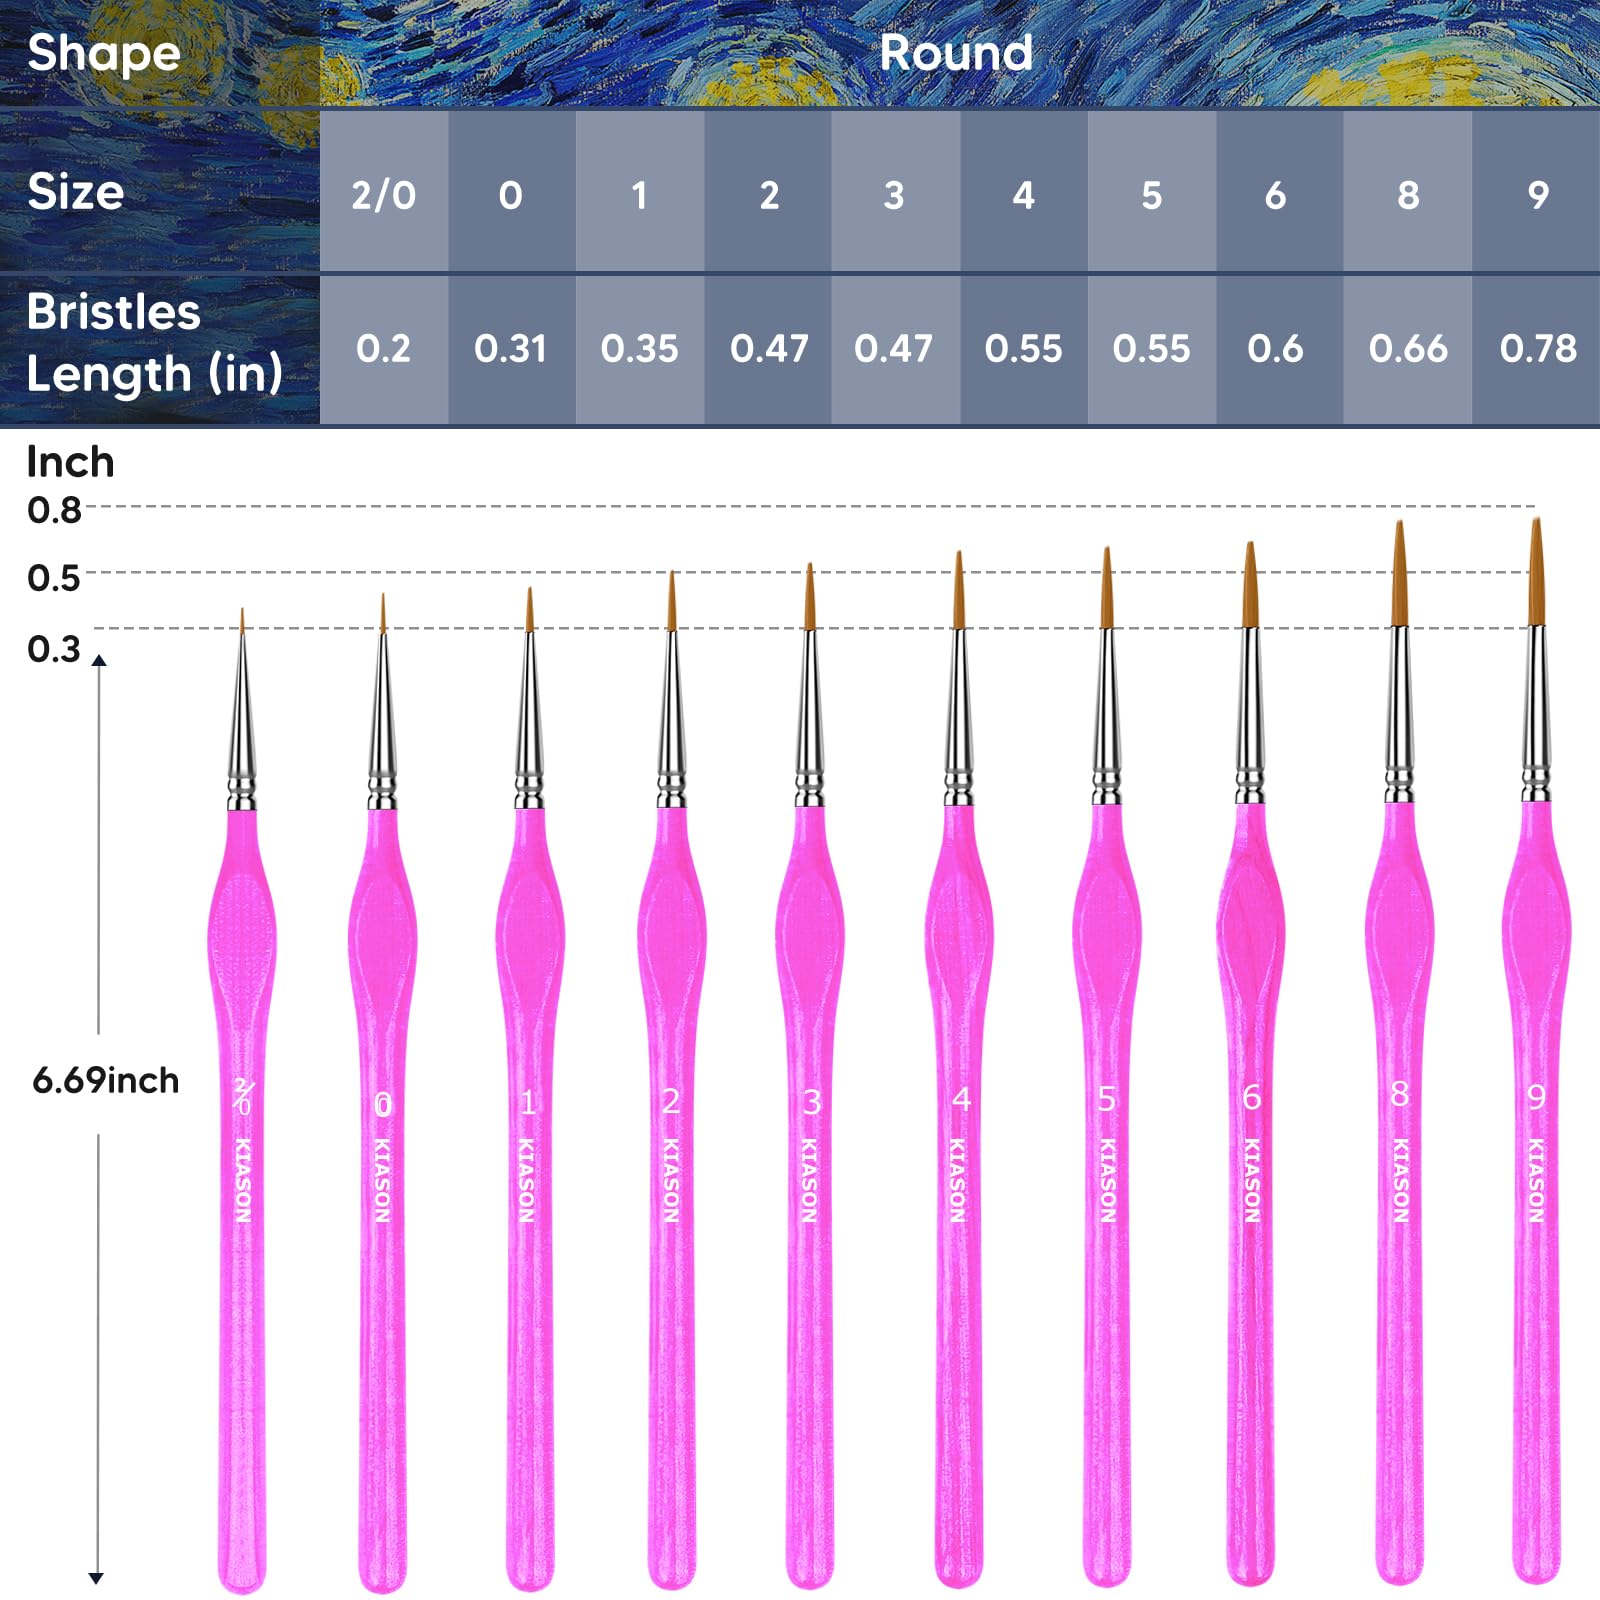Click the KIASON text on brush 4
Screen dimensions: 1600x1600
(x=957, y=1180)
